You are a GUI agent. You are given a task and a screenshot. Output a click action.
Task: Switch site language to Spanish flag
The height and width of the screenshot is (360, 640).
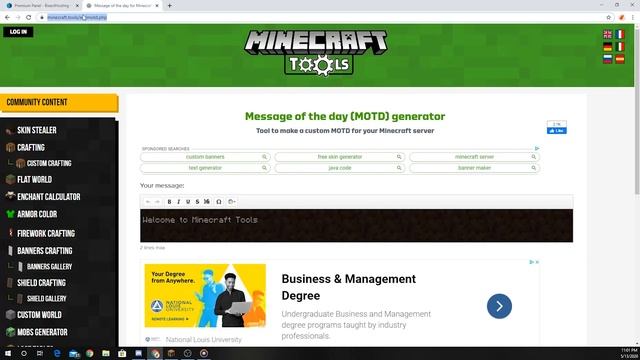pos(620,59)
